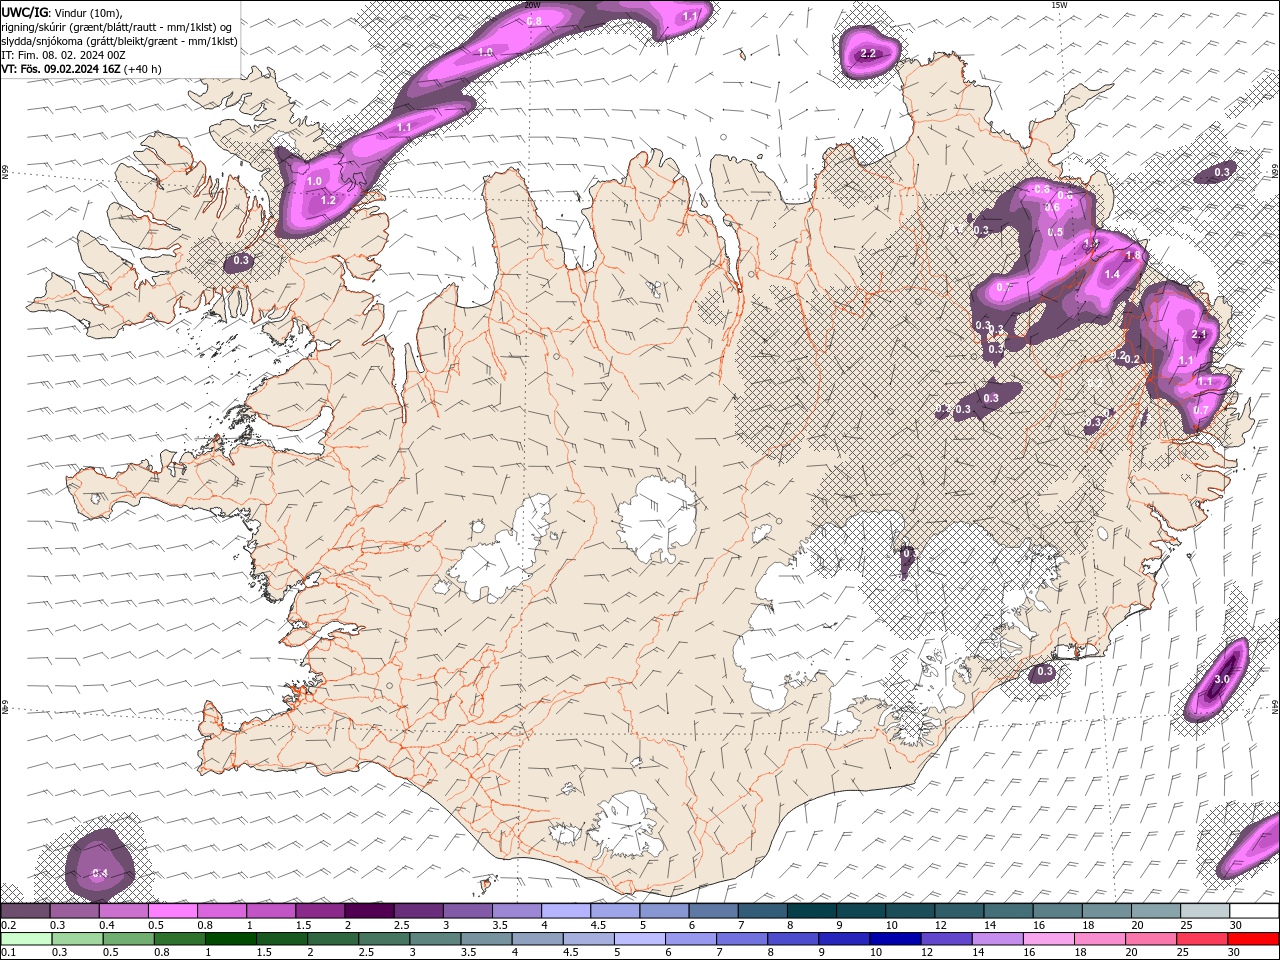Viewport: 1280px width, 960px height.
Task: Pick rain legend swatch between 1 and 1.5
Action: click(230, 939)
